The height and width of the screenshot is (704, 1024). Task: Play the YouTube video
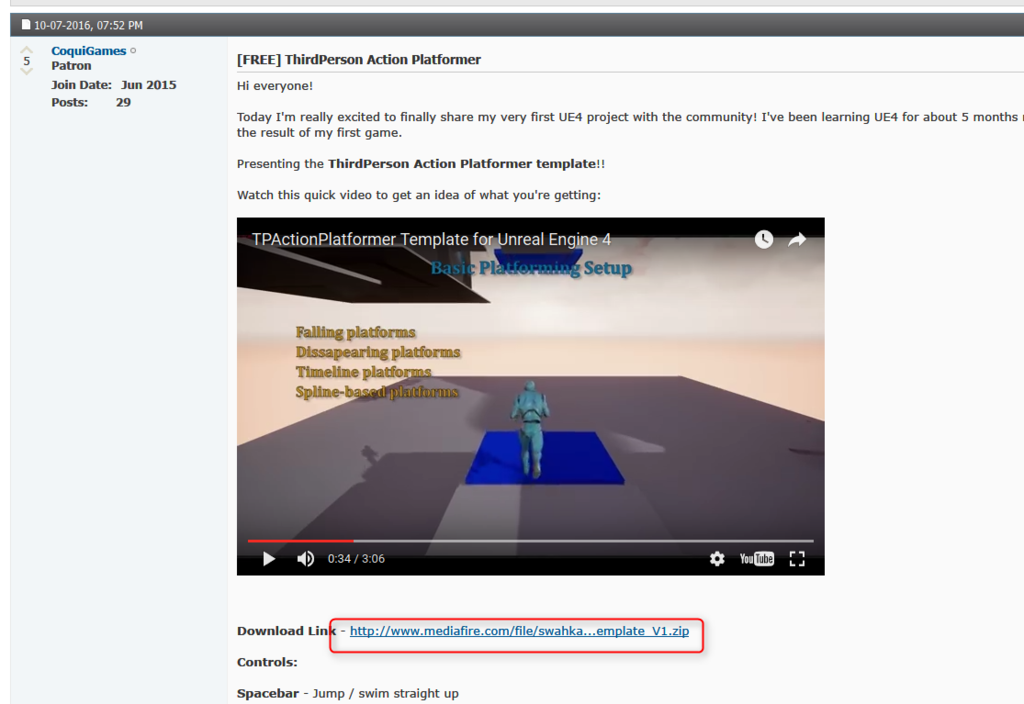(x=268, y=559)
